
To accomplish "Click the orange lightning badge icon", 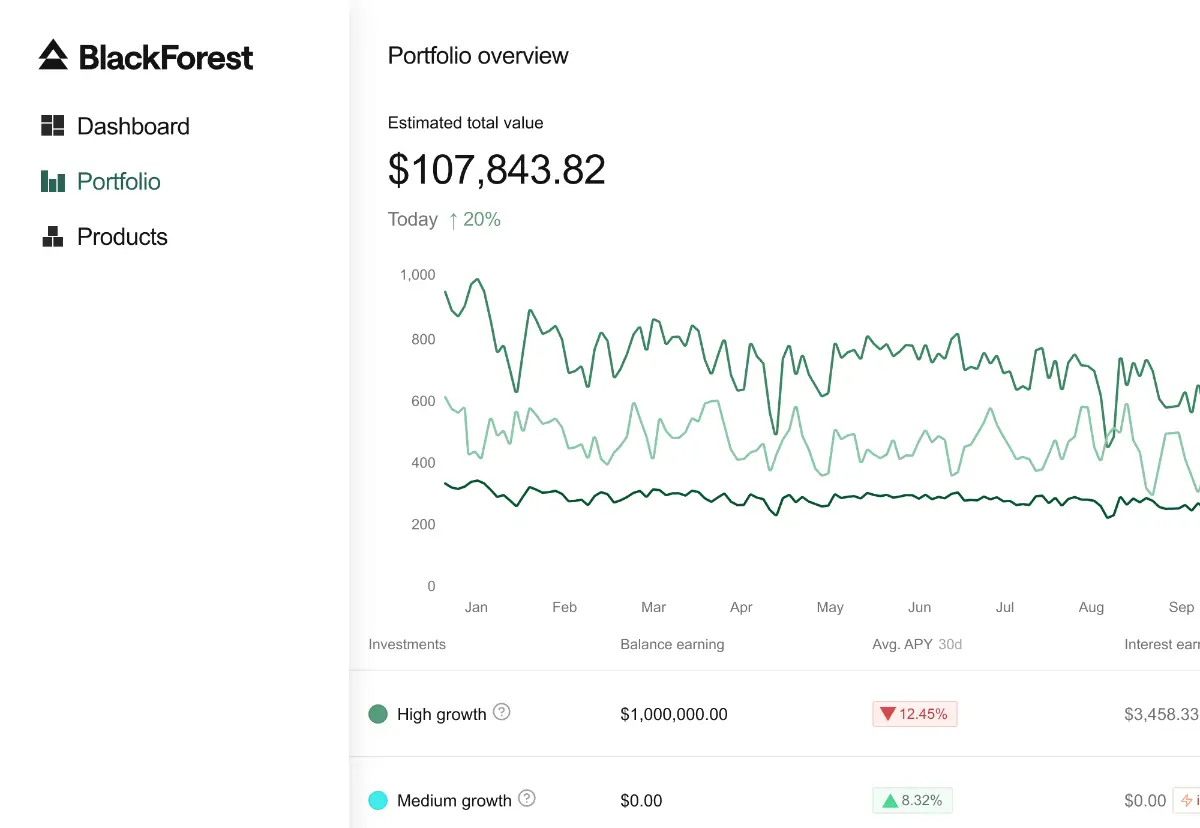I will click(x=1188, y=800).
